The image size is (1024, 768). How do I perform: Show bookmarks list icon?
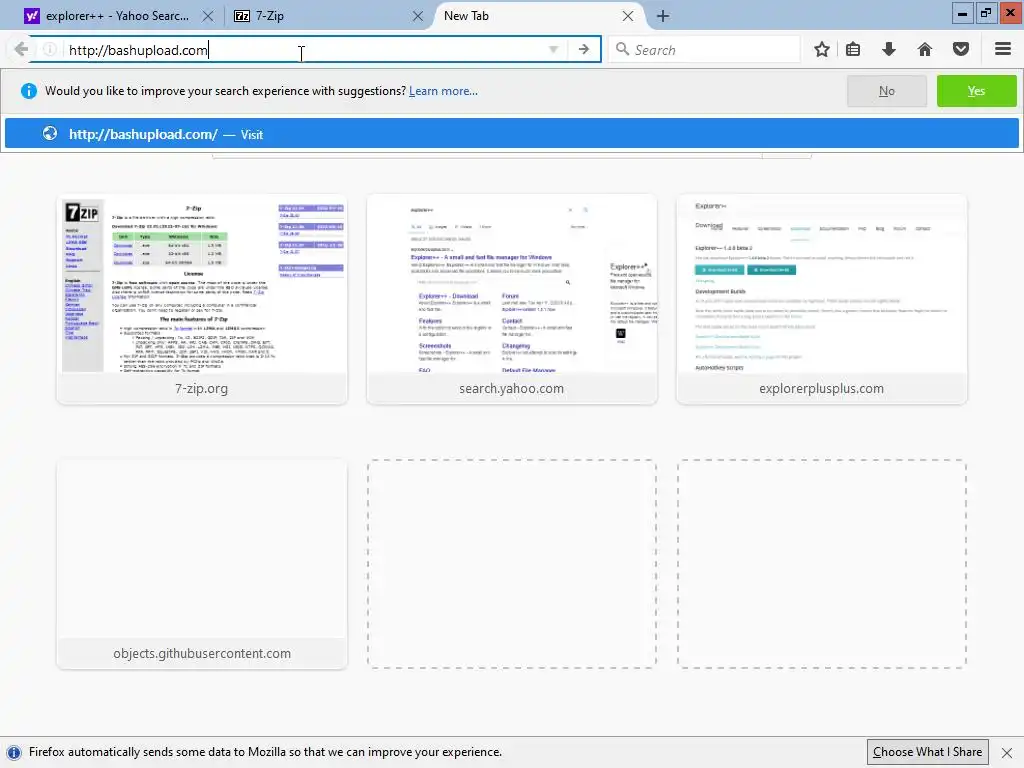[853, 50]
